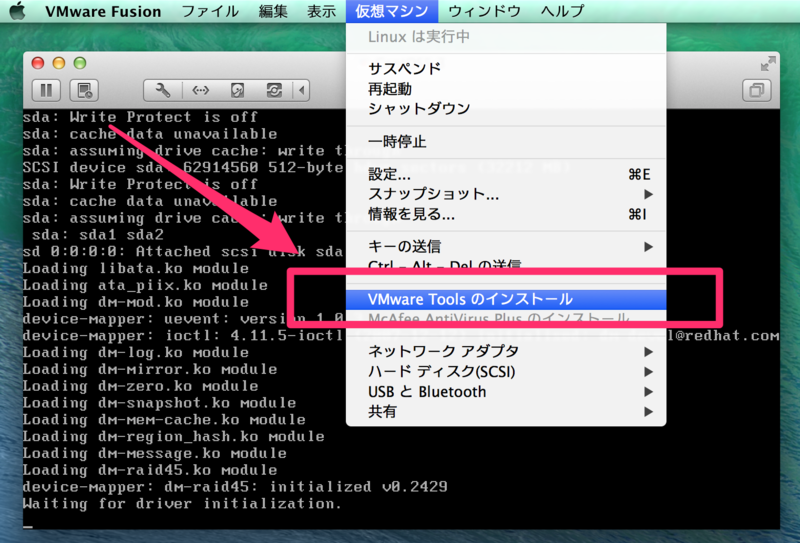The height and width of the screenshot is (543, 800).
Task: Click console line 'Loading dm-message.ko module'
Action: tap(155, 454)
